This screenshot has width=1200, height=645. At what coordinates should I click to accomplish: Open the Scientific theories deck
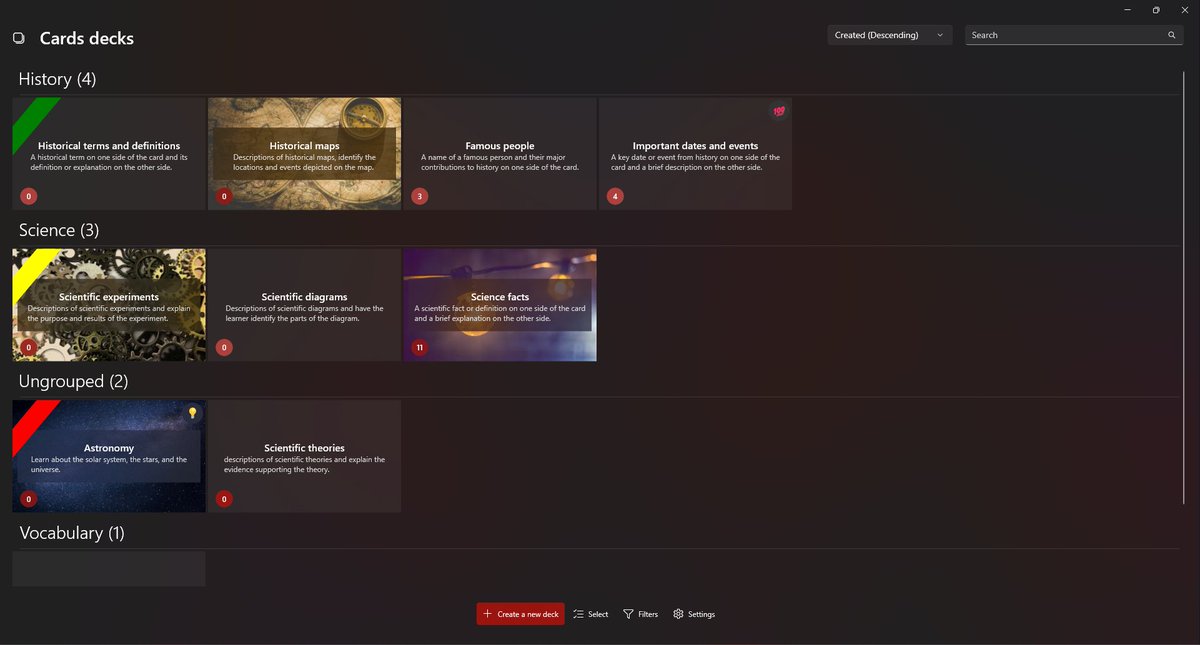click(x=304, y=456)
